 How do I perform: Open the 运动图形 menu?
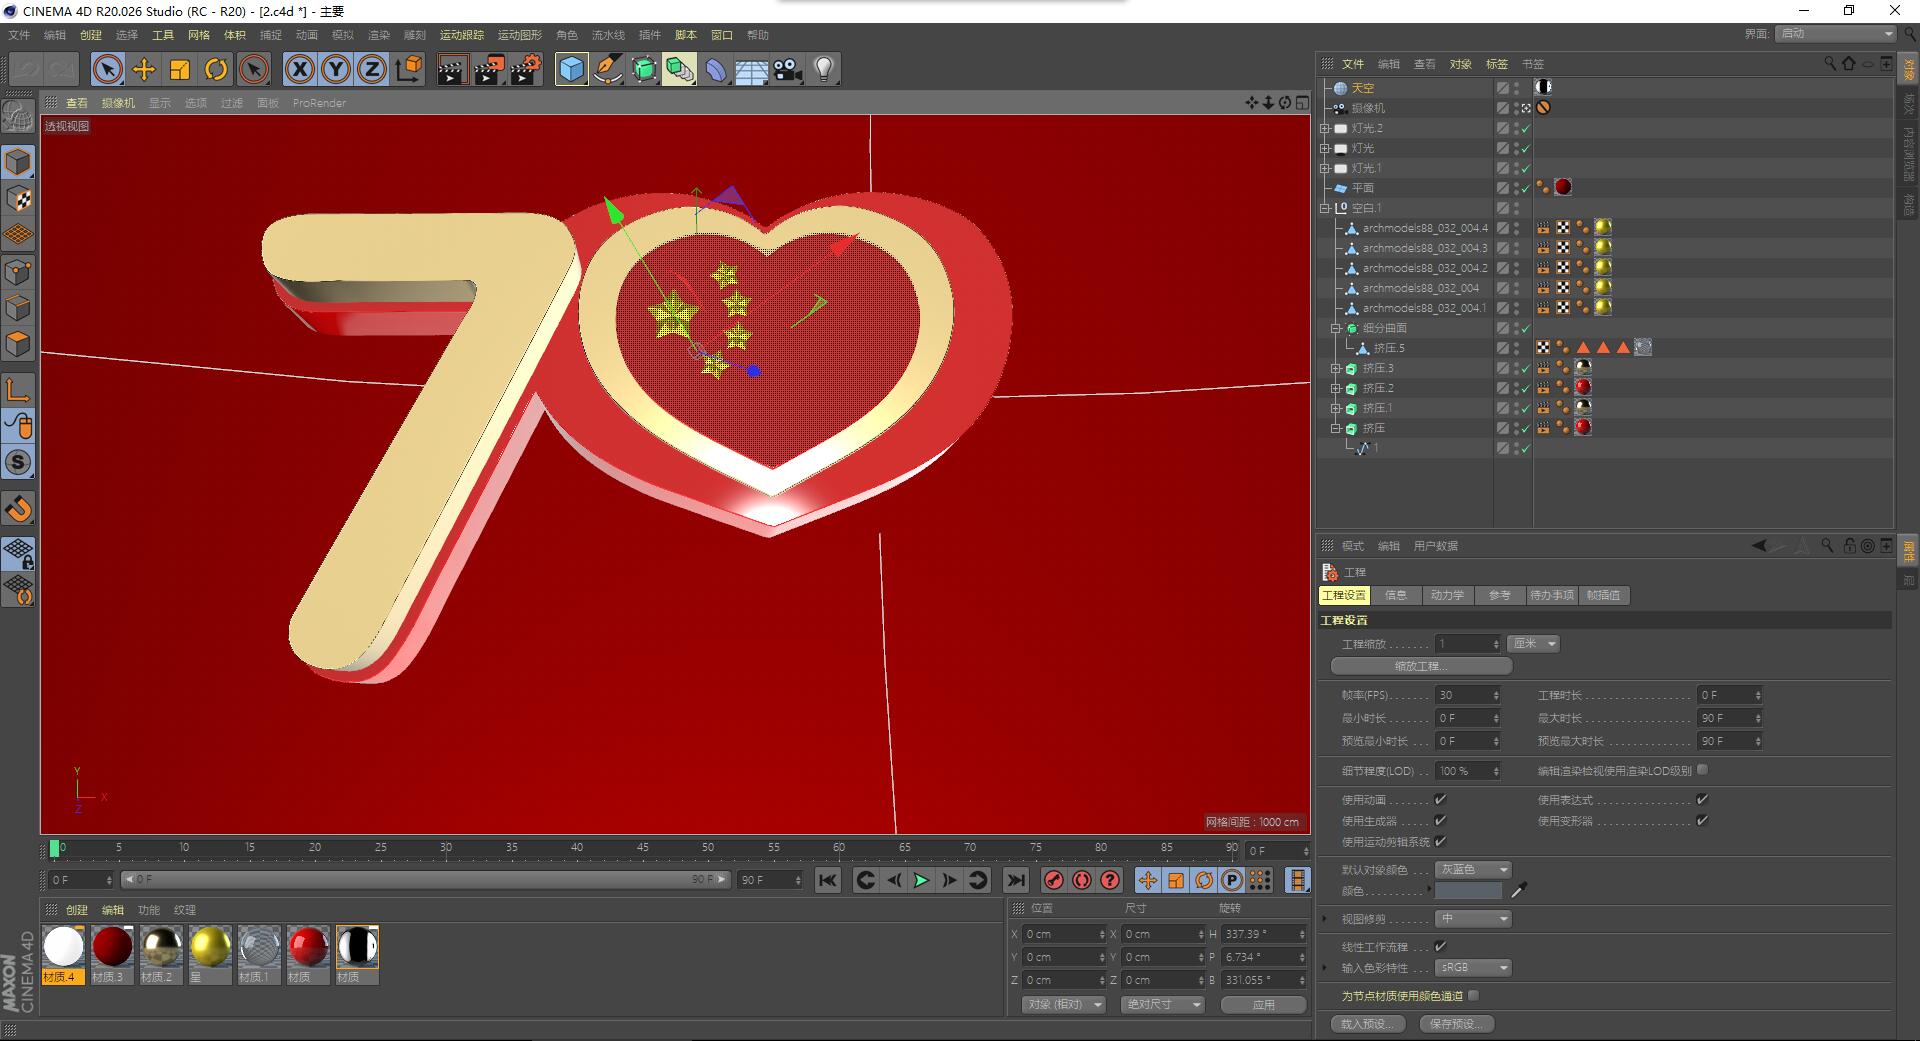click(520, 35)
